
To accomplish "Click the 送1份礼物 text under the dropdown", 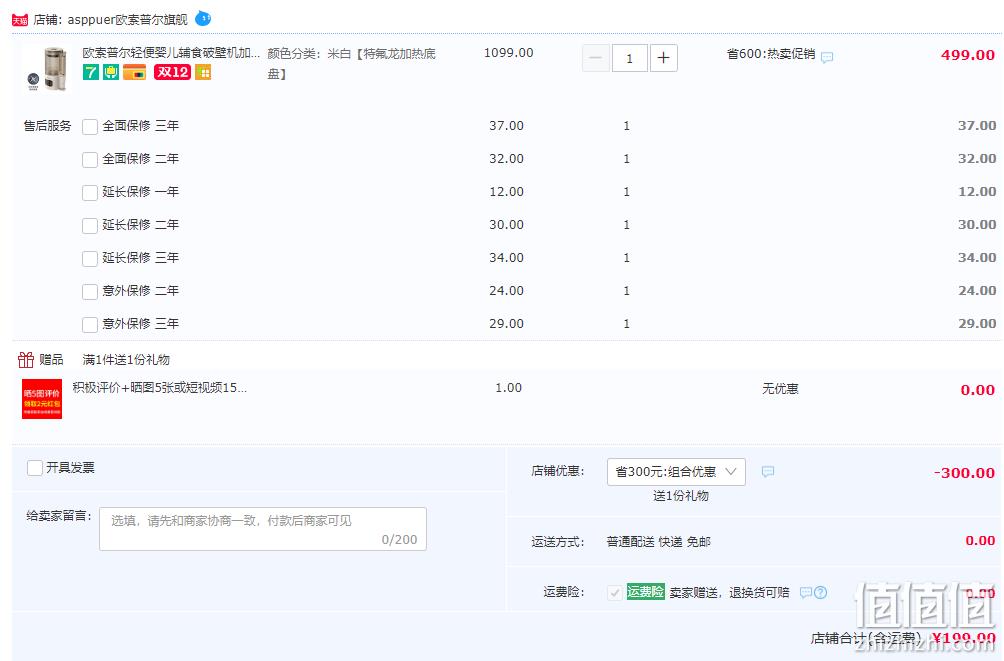I will click(x=681, y=496).
